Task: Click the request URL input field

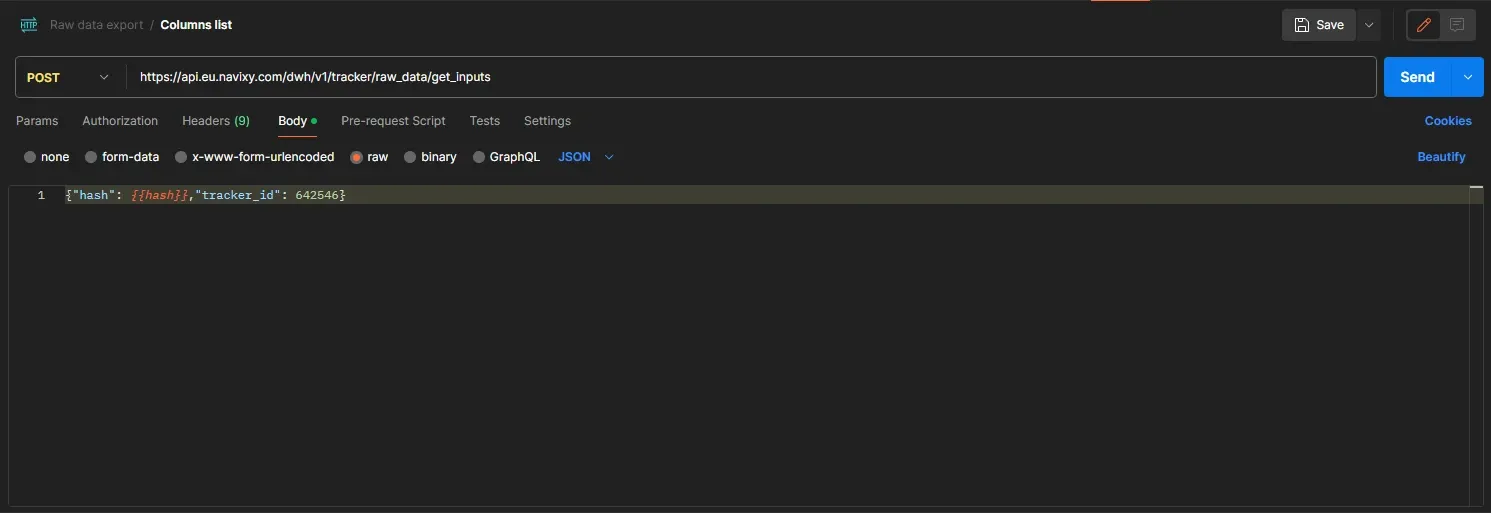Action: tap(750, 77)
